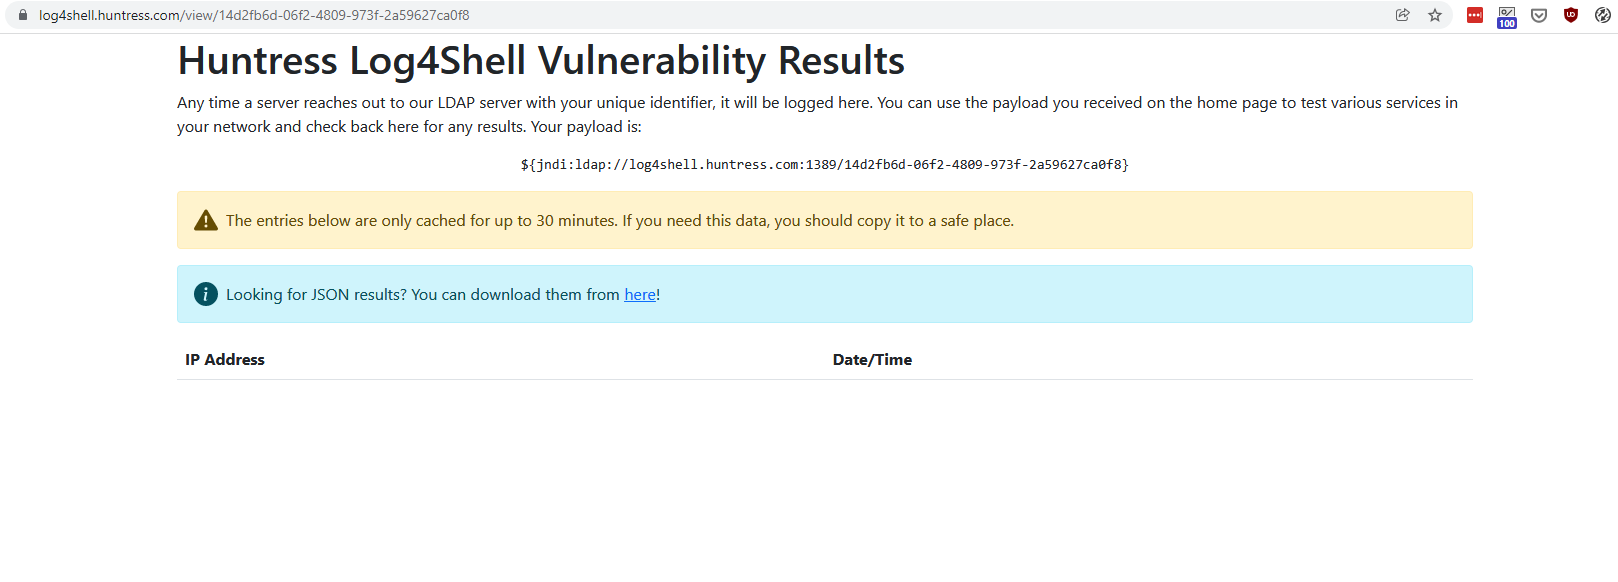The image size is (1618, 582).
Task: Click the info circle icon in blue banner
Action: click(206, 294)
